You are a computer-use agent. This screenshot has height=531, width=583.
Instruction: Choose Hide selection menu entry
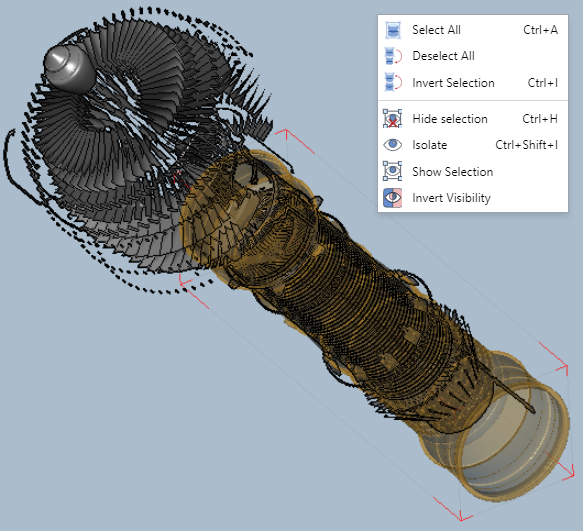473,119
